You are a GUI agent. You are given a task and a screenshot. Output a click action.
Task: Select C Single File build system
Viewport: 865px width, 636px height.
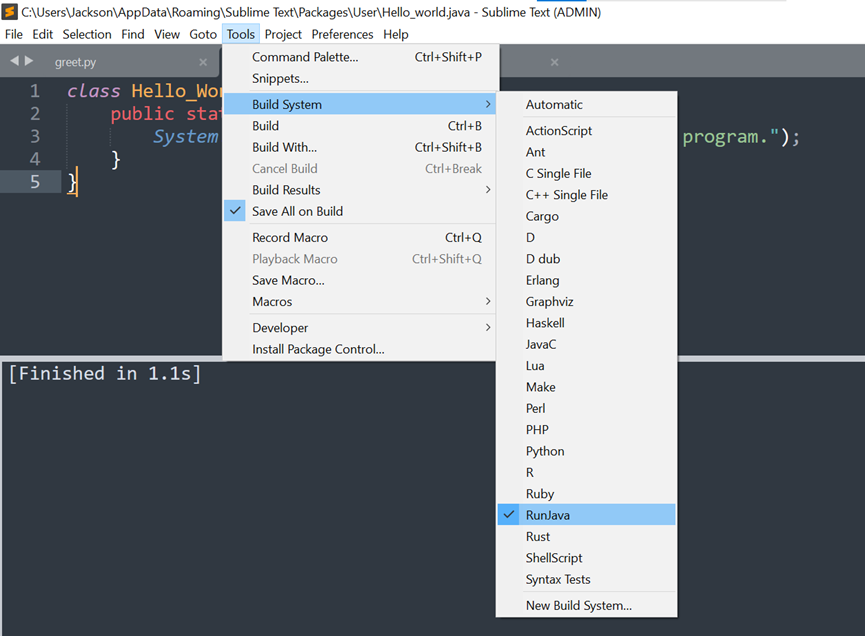click(586, 173)
